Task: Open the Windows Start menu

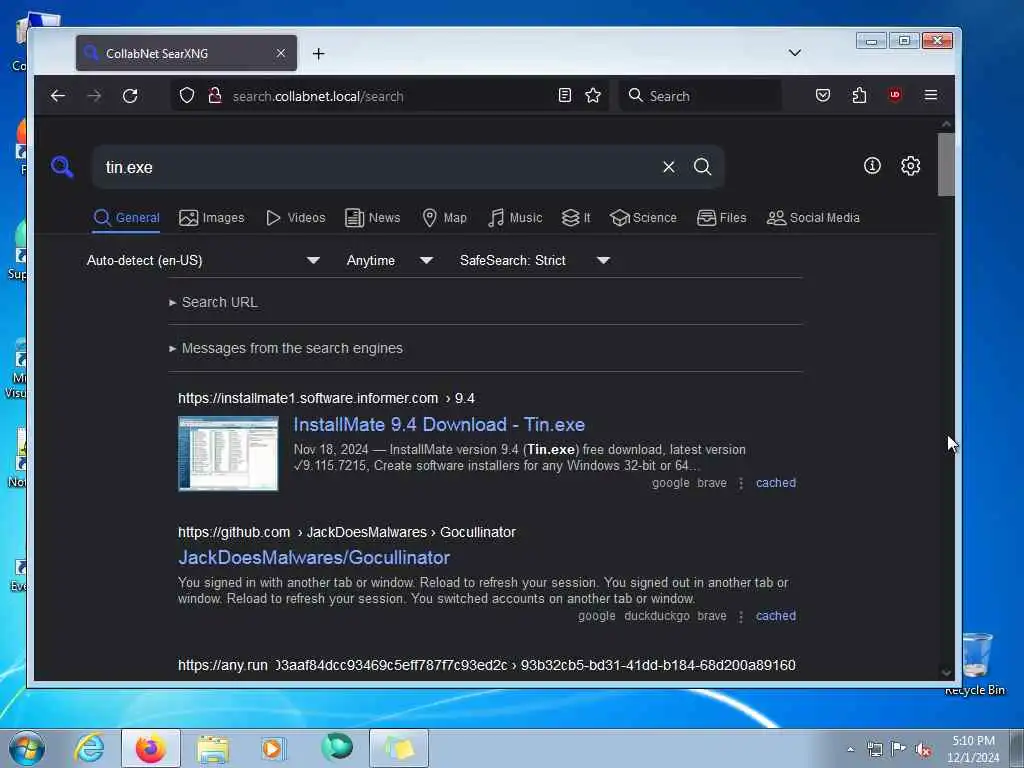Action: (27, 748)
